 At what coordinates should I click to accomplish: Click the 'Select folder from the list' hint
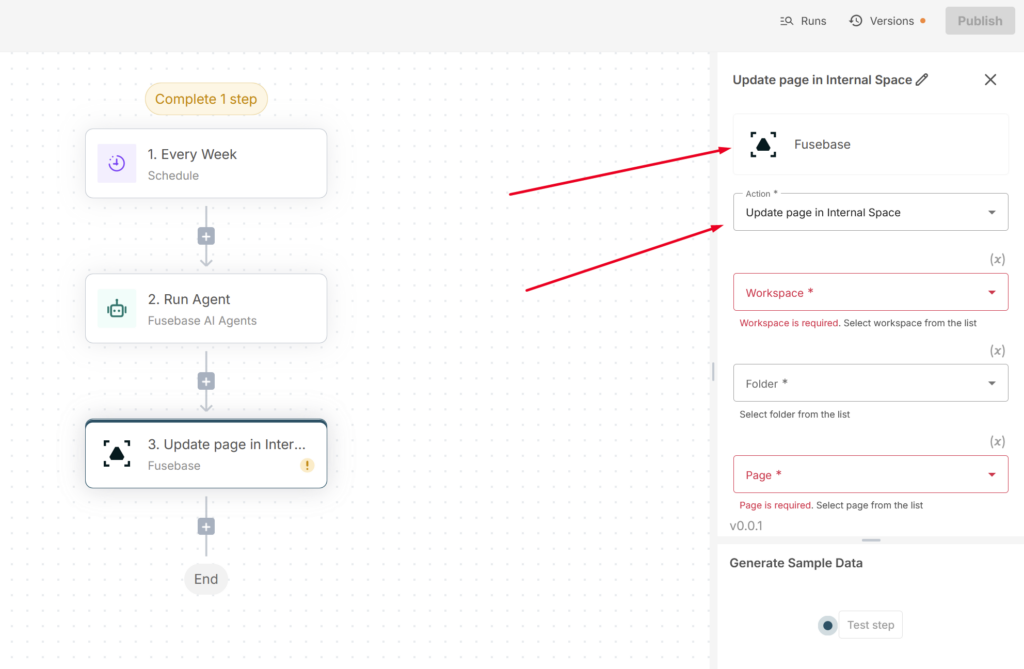click(795, 414)
